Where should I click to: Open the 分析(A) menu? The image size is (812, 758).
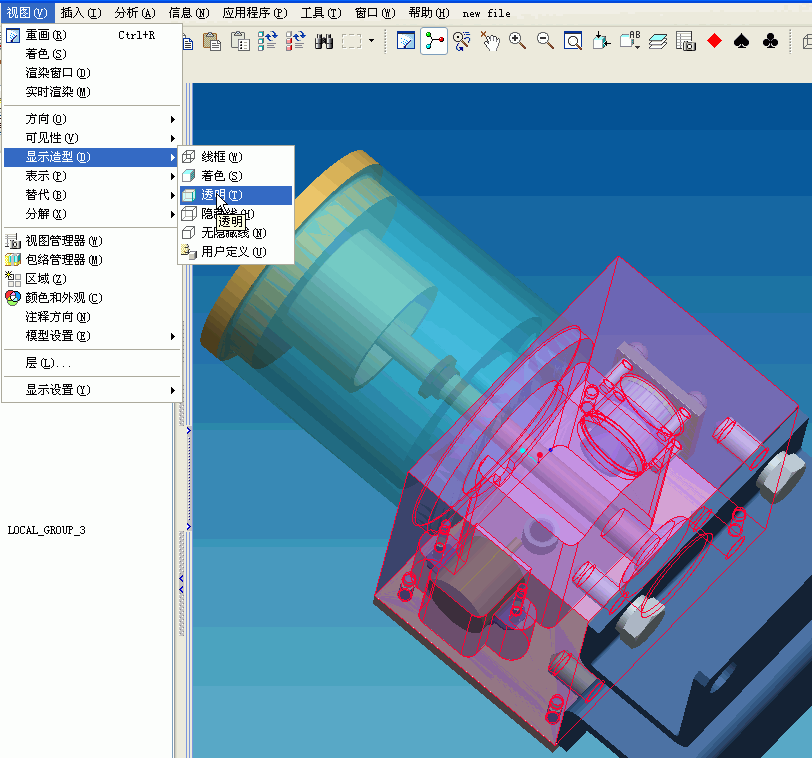point(135,13)
